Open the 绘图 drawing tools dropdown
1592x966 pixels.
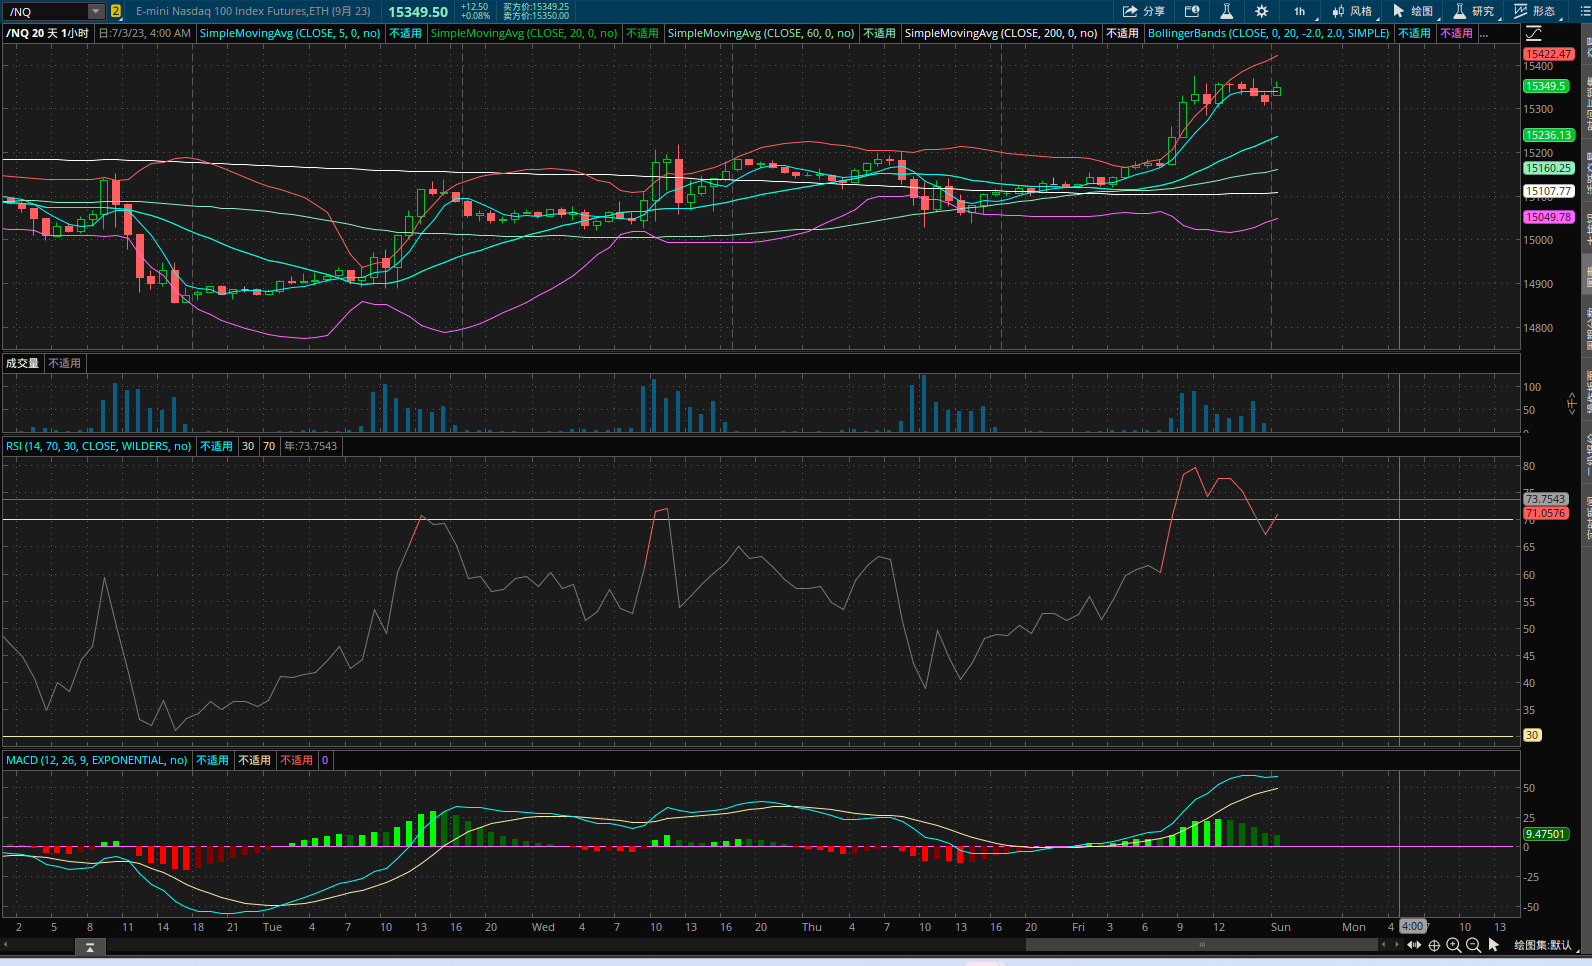[x=1414, y=11]
